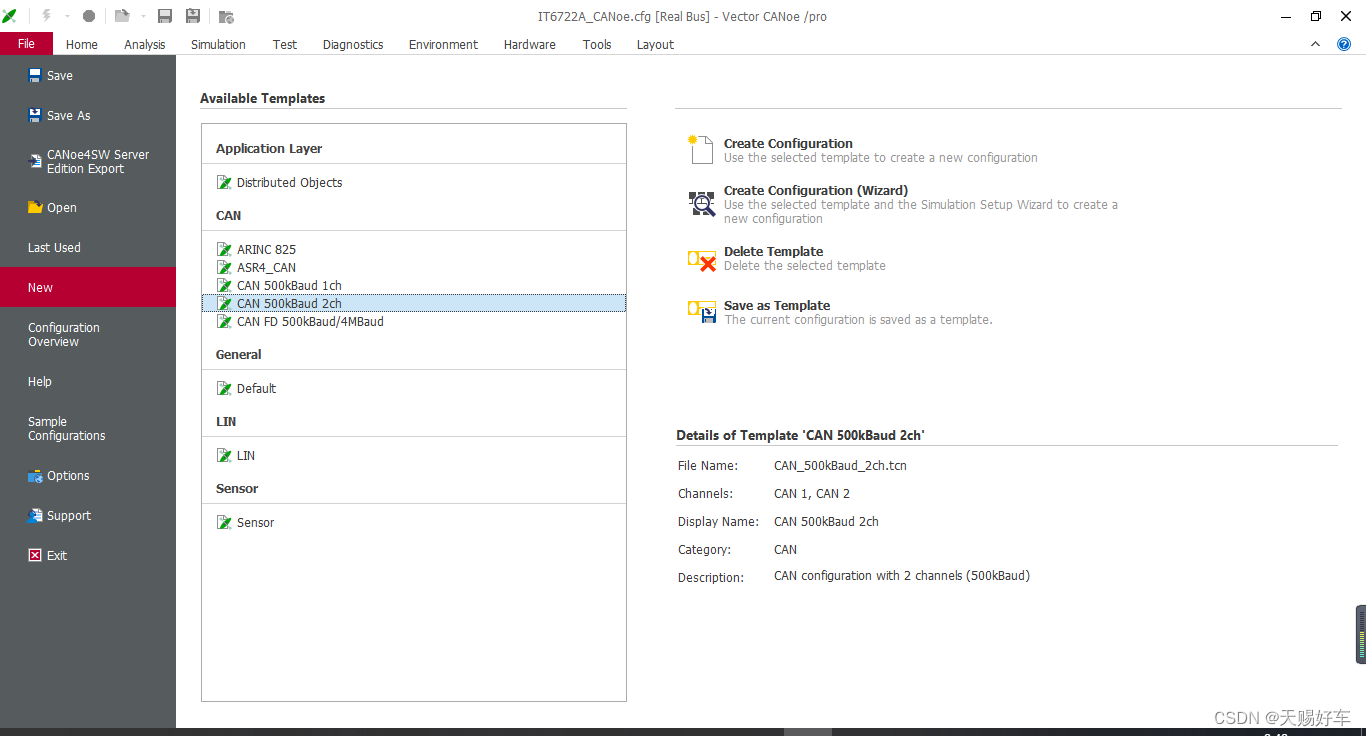Click the LIN template icon

[225, 455]
